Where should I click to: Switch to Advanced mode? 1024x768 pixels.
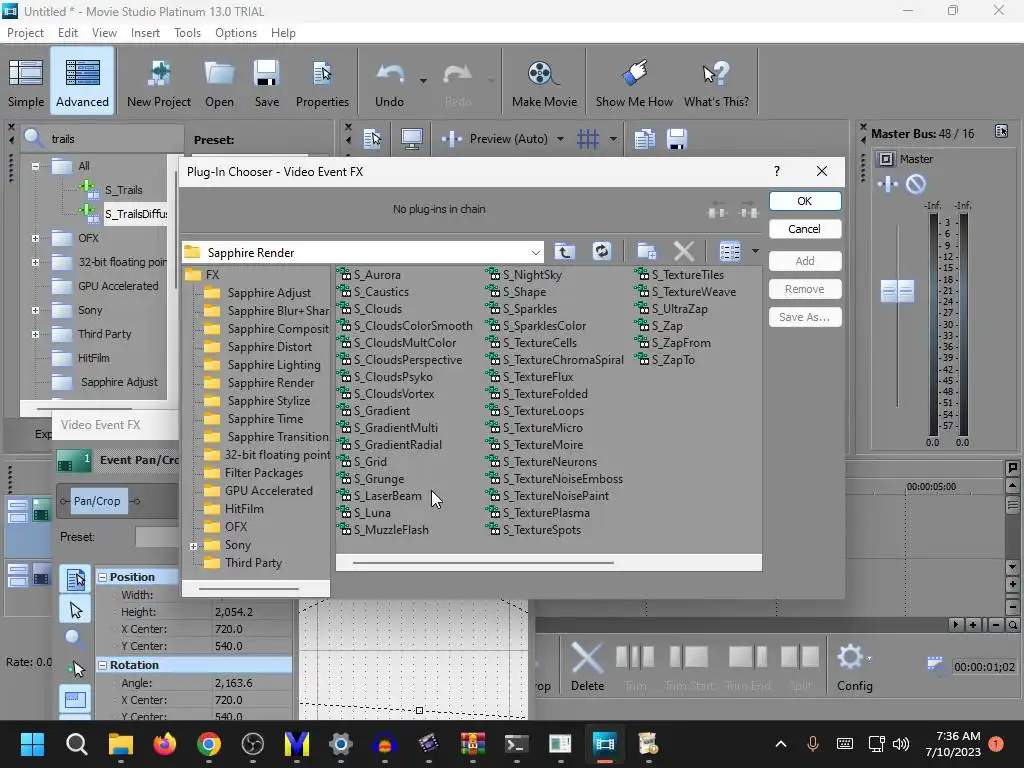(x=82, y=82)
